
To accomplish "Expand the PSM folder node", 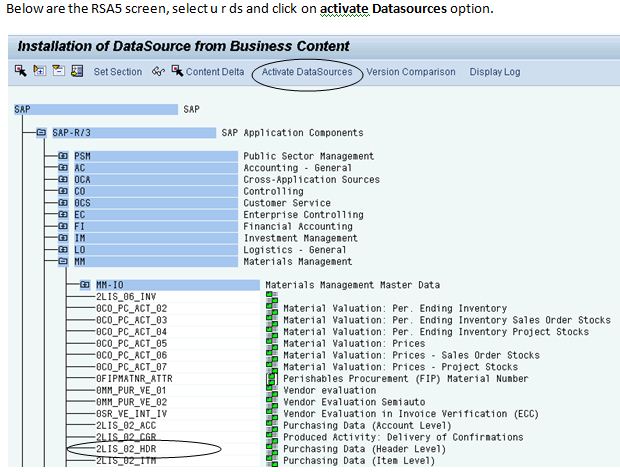I will point(63,156).
